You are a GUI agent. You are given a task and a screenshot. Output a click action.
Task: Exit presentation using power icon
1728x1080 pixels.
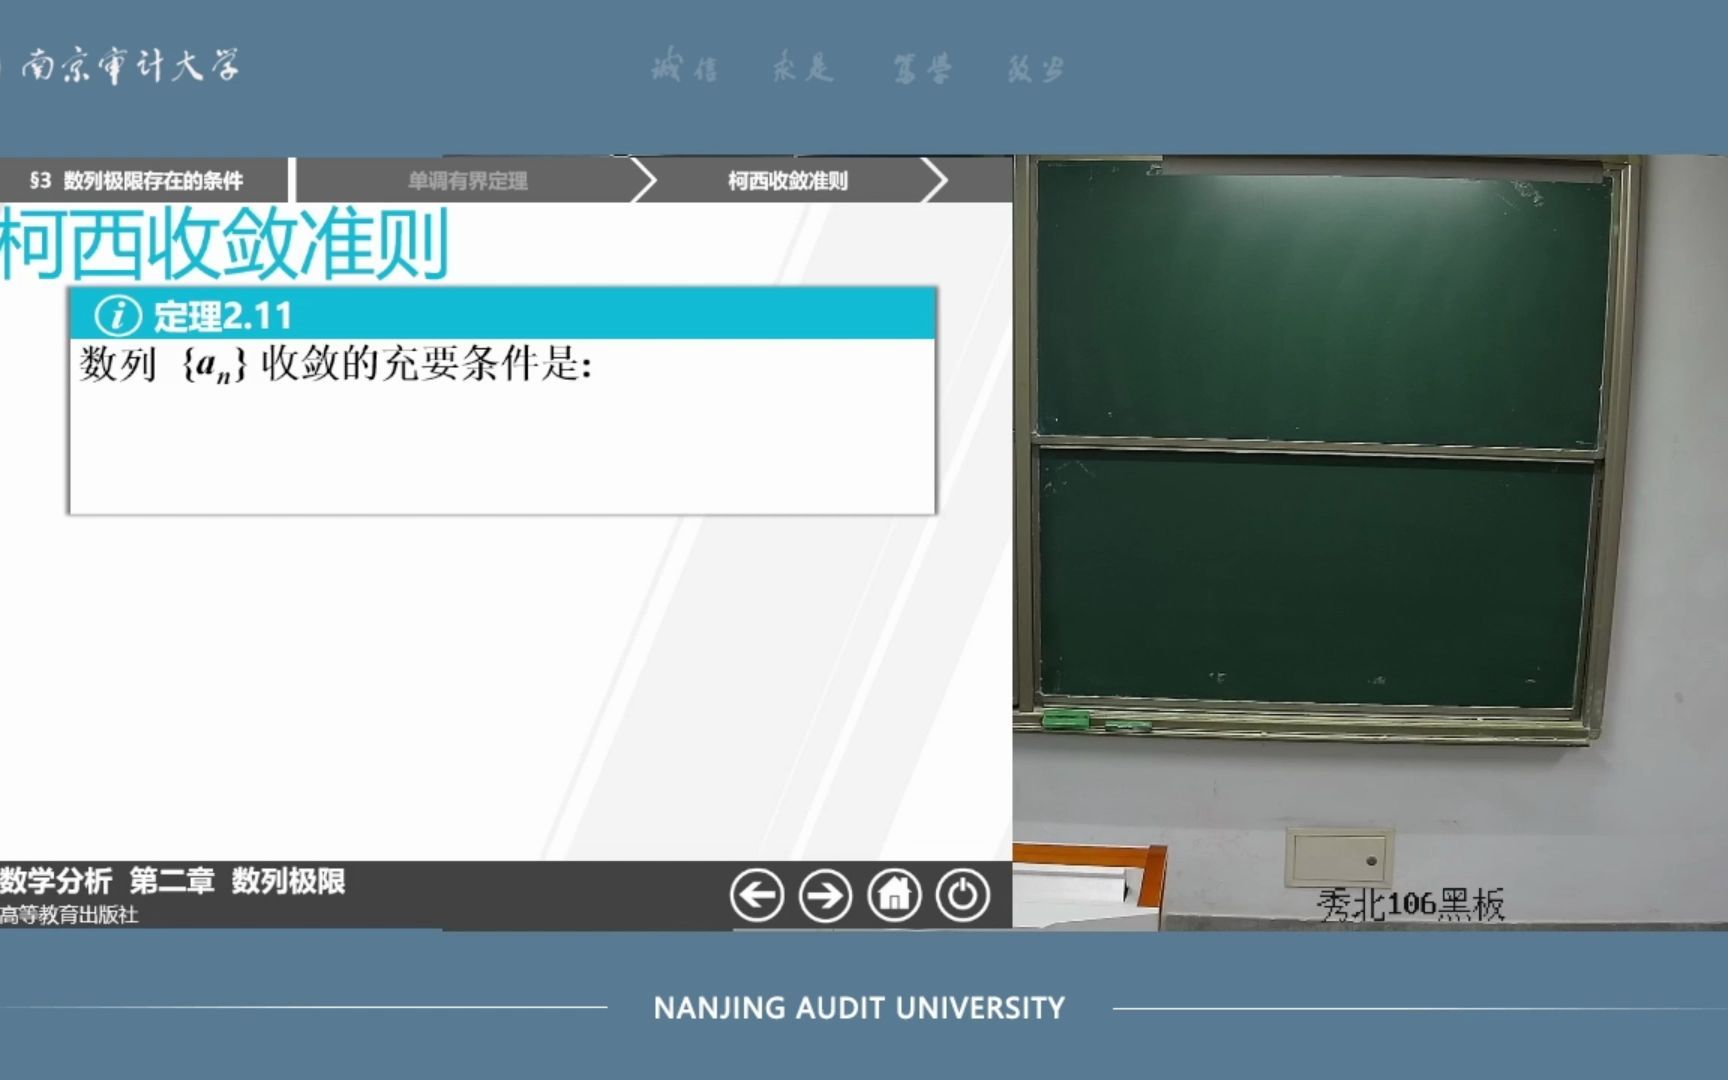coord(963,895)
